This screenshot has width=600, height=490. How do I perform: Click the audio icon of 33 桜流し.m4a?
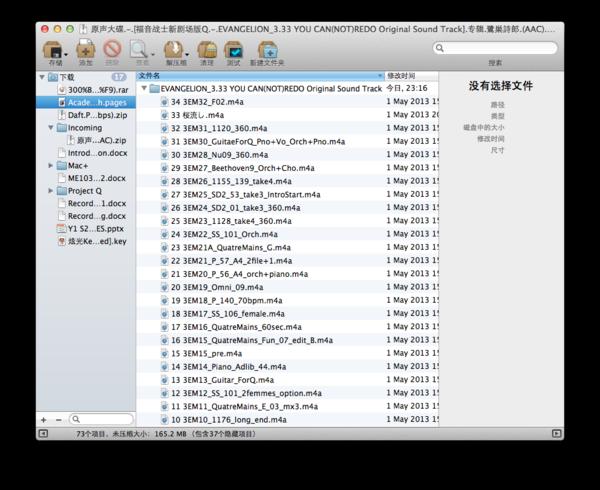[x=164, y=115]
